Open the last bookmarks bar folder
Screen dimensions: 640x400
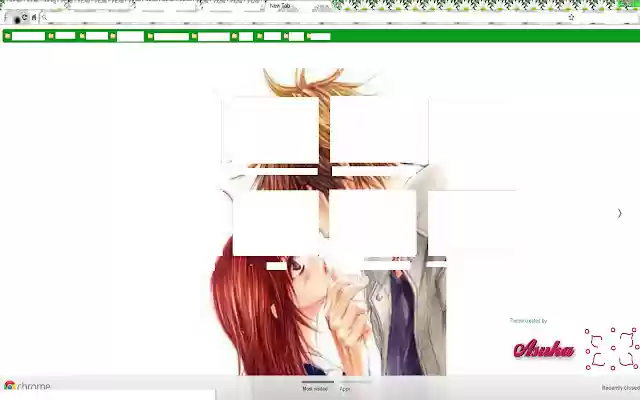[319, 36]
